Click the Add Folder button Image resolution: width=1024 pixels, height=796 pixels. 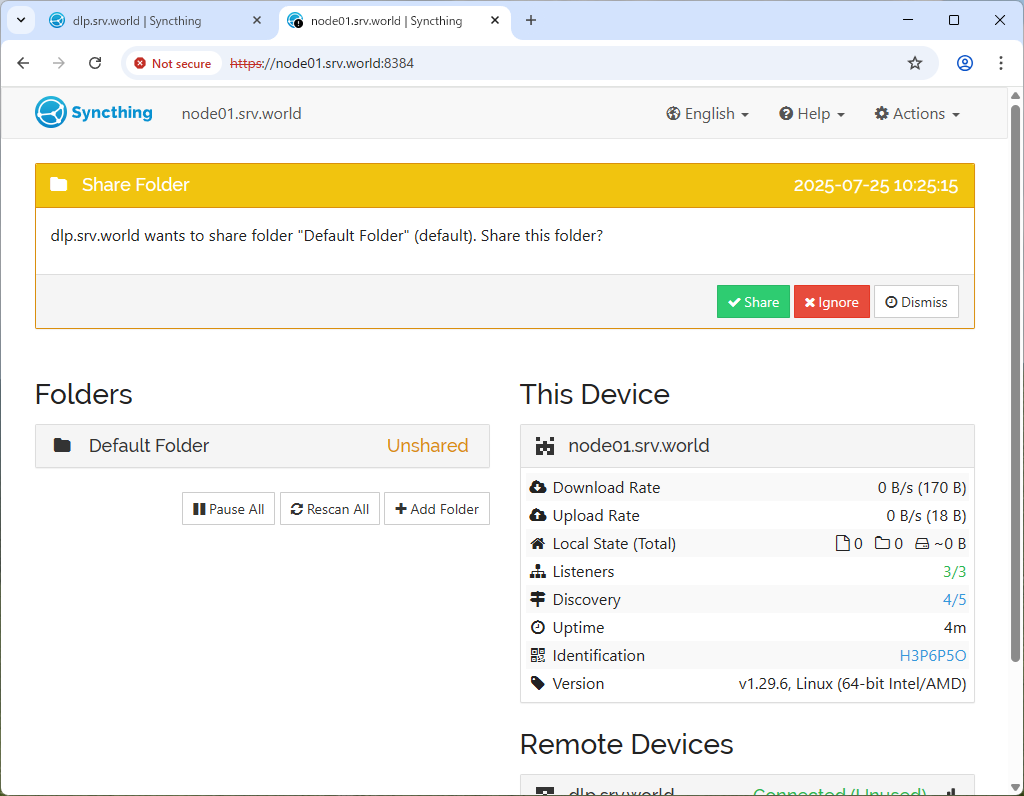click(437, 509)
